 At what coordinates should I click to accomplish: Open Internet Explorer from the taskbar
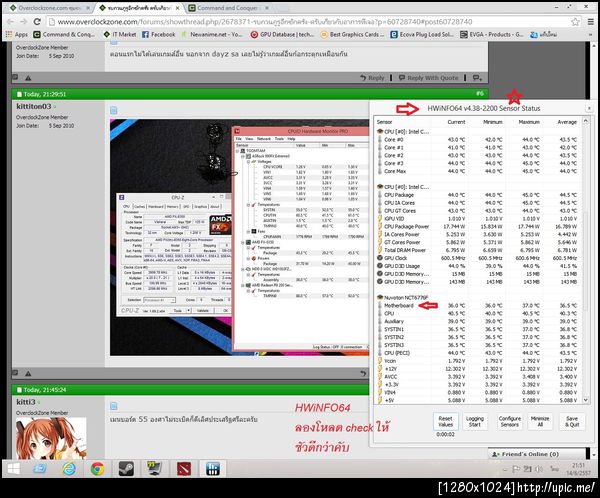click(69, 469)
